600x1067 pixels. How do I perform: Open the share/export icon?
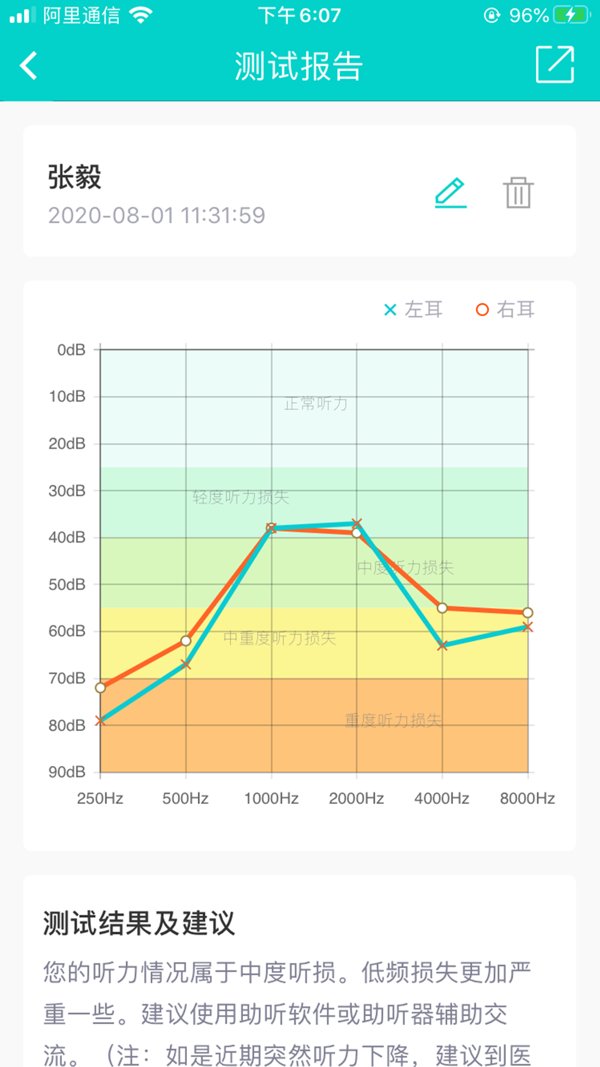[x=555, y=65]
